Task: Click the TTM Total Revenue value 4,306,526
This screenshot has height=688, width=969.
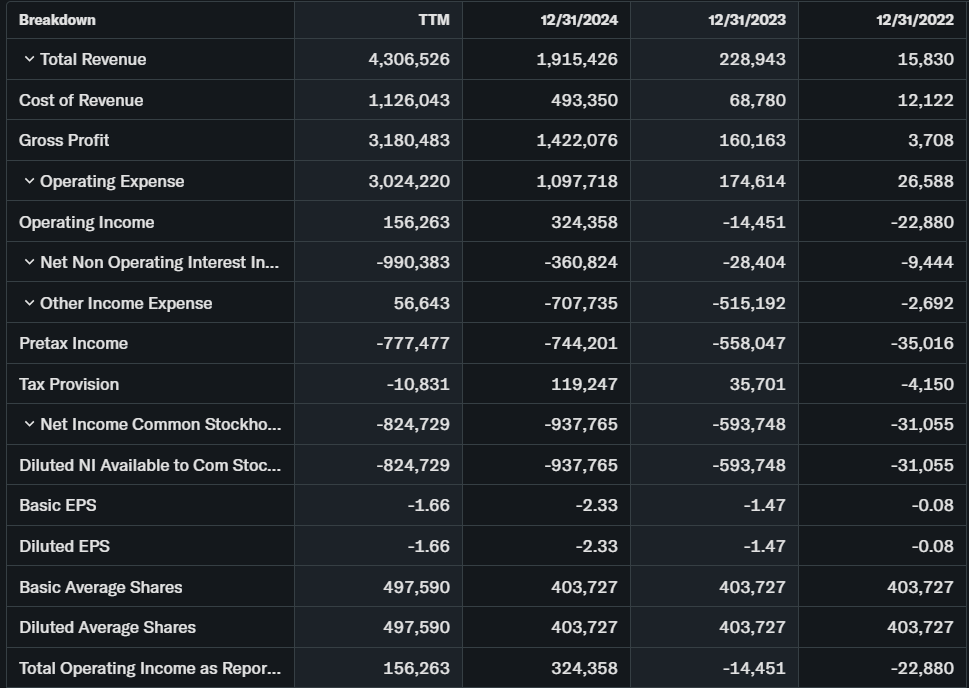Action: pos(408,60)
